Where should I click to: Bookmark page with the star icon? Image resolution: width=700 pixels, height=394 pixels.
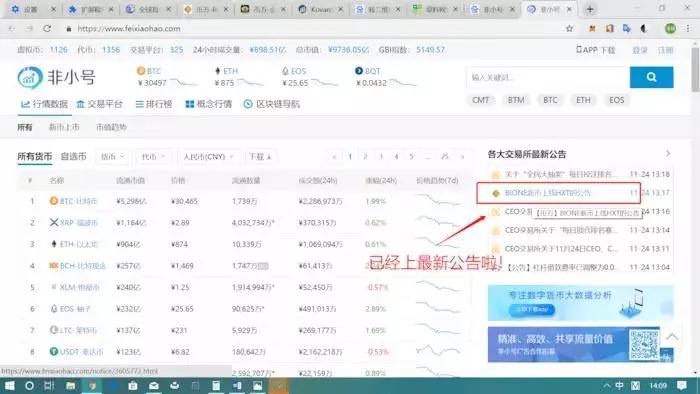[569, 29]
